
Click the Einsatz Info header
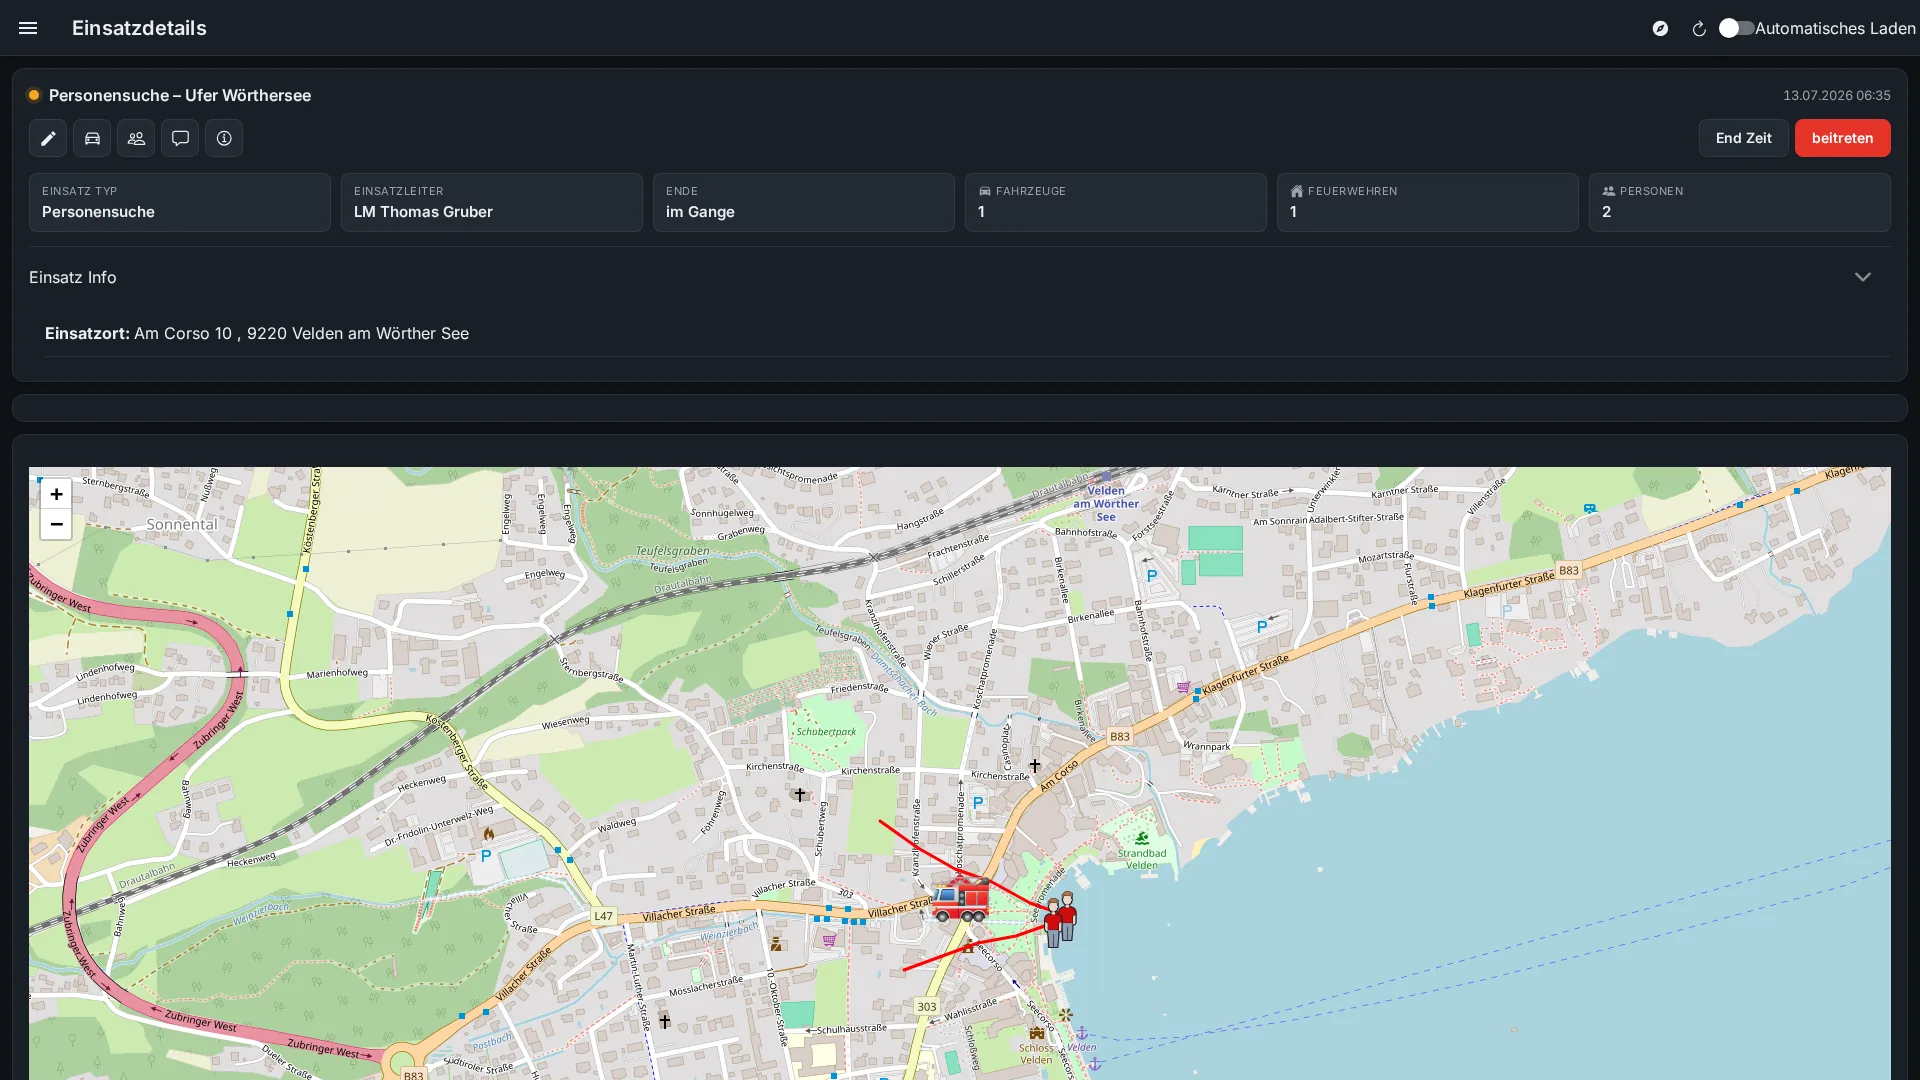coord(72,277)
